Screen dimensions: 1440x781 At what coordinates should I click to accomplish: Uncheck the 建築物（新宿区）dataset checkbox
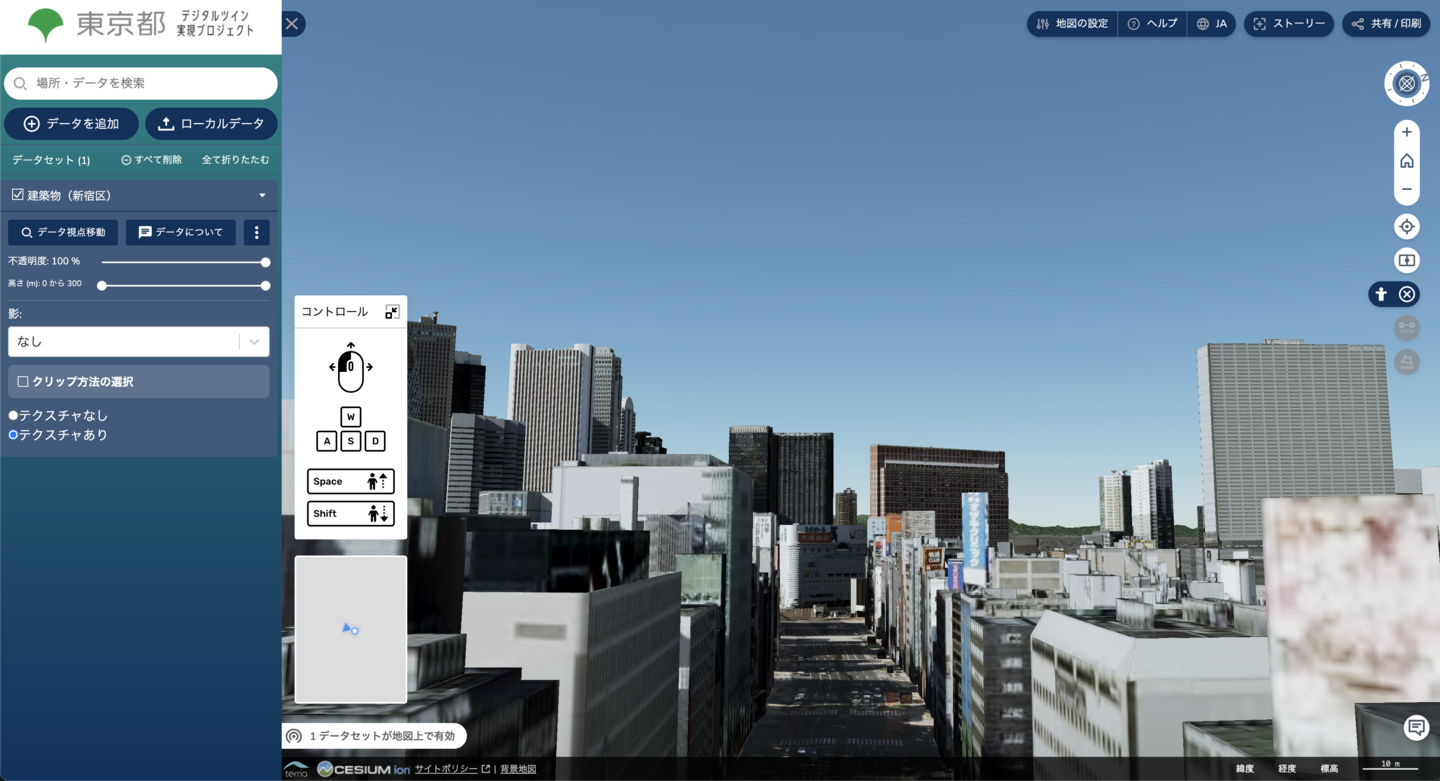[x=18, y=195]
